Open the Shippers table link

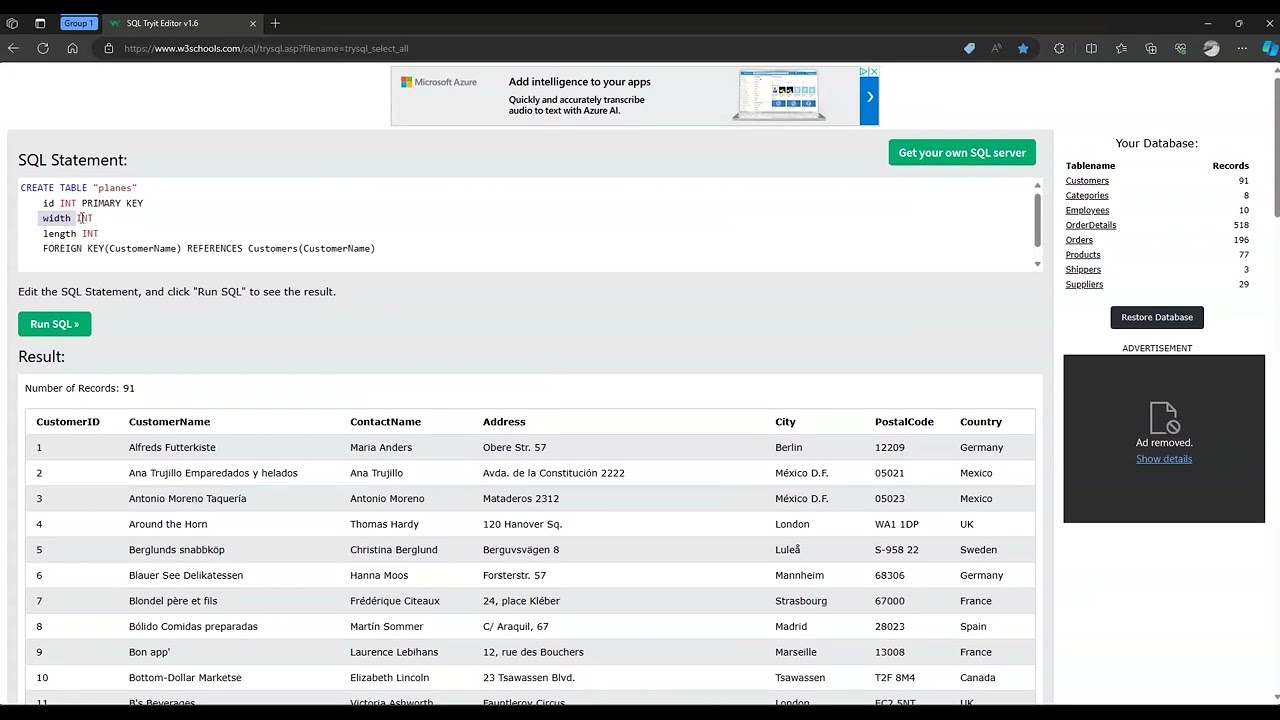(1083, 270)
